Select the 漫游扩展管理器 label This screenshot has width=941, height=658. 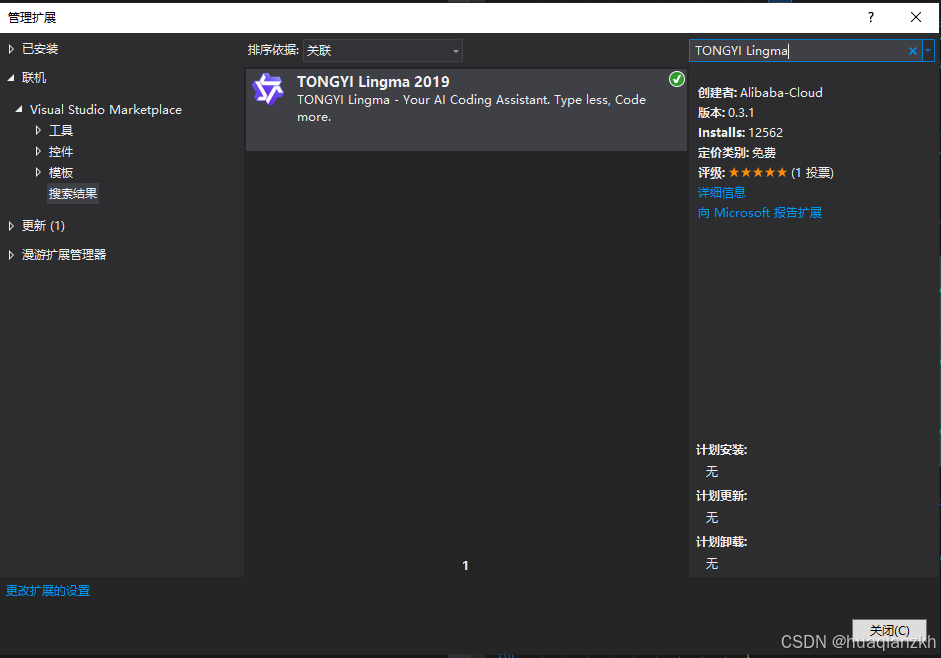(64, 255)
